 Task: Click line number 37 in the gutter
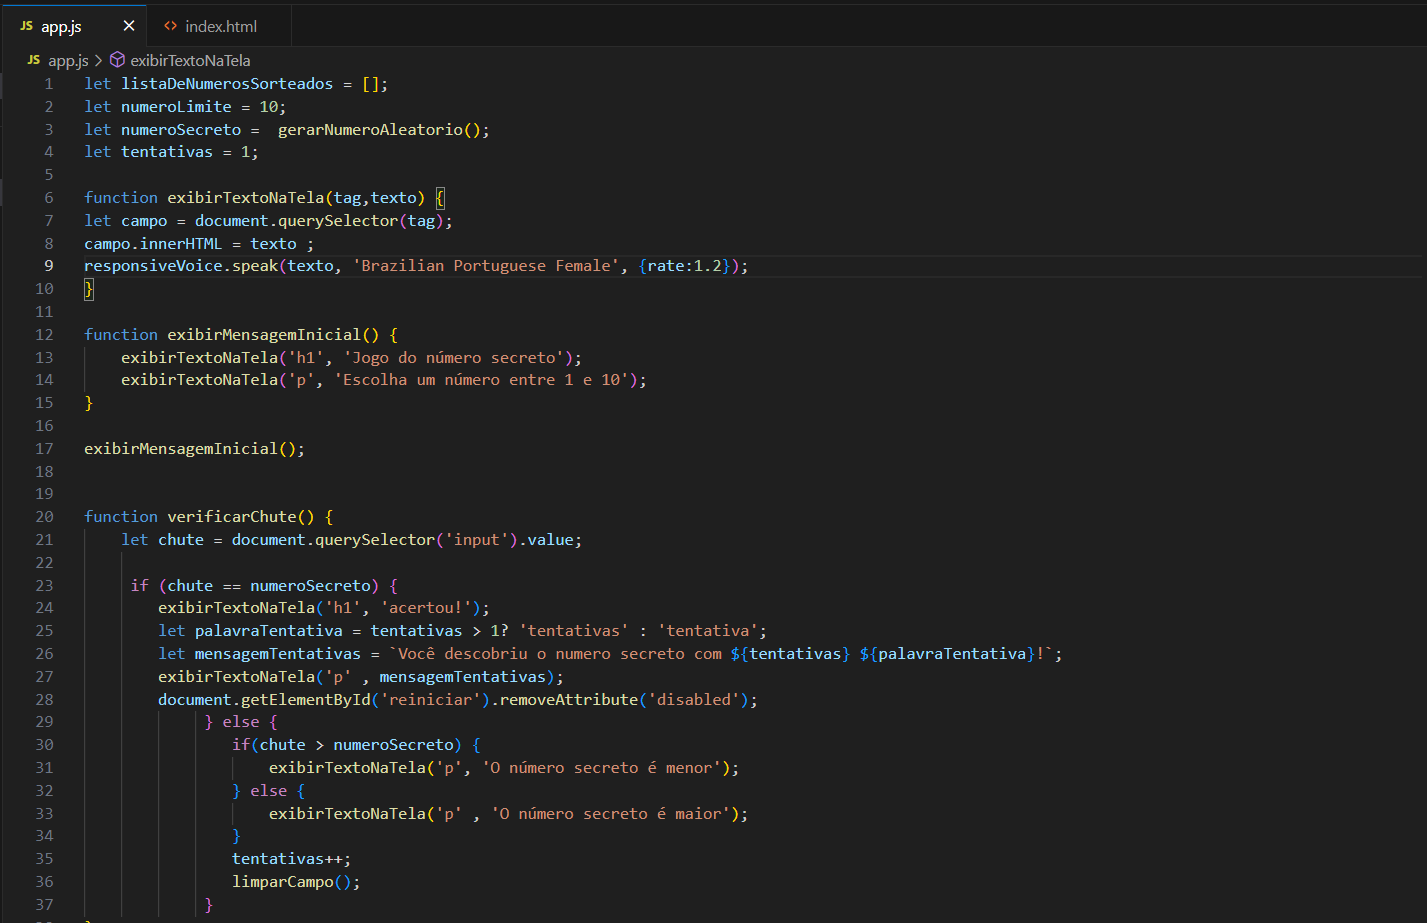tap(44, 905)
